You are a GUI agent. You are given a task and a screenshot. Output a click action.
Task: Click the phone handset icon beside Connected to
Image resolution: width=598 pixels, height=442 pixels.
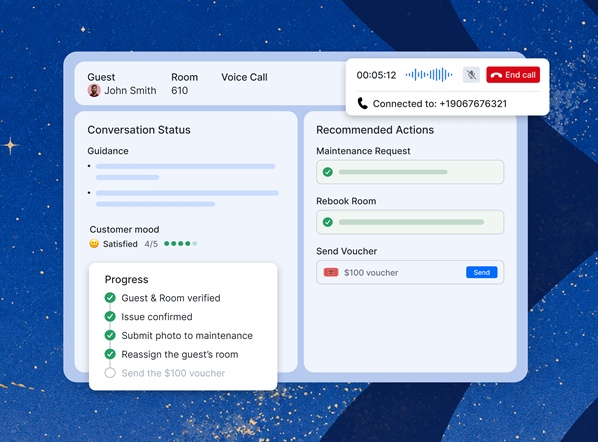coord(362,103)
